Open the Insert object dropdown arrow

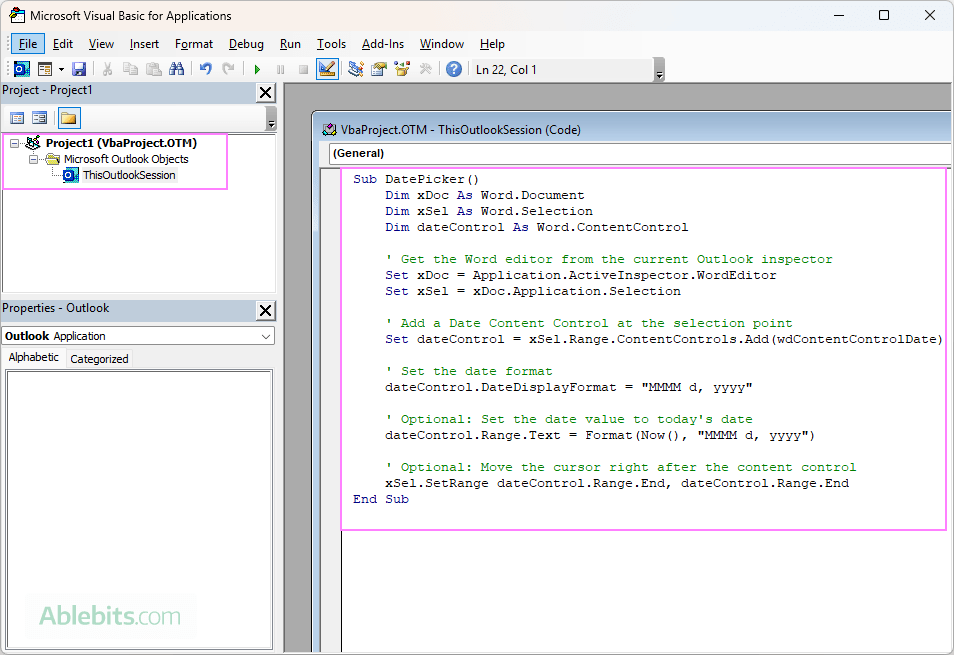(61, 69)
